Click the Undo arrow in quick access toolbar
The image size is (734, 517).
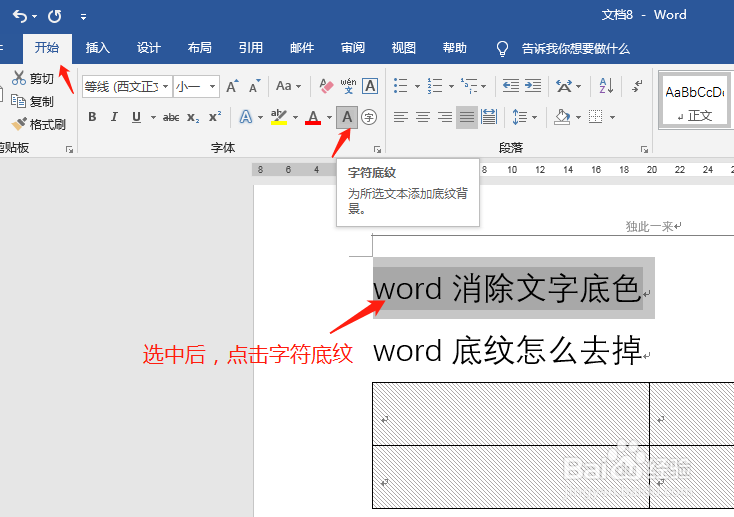[20, 16]
